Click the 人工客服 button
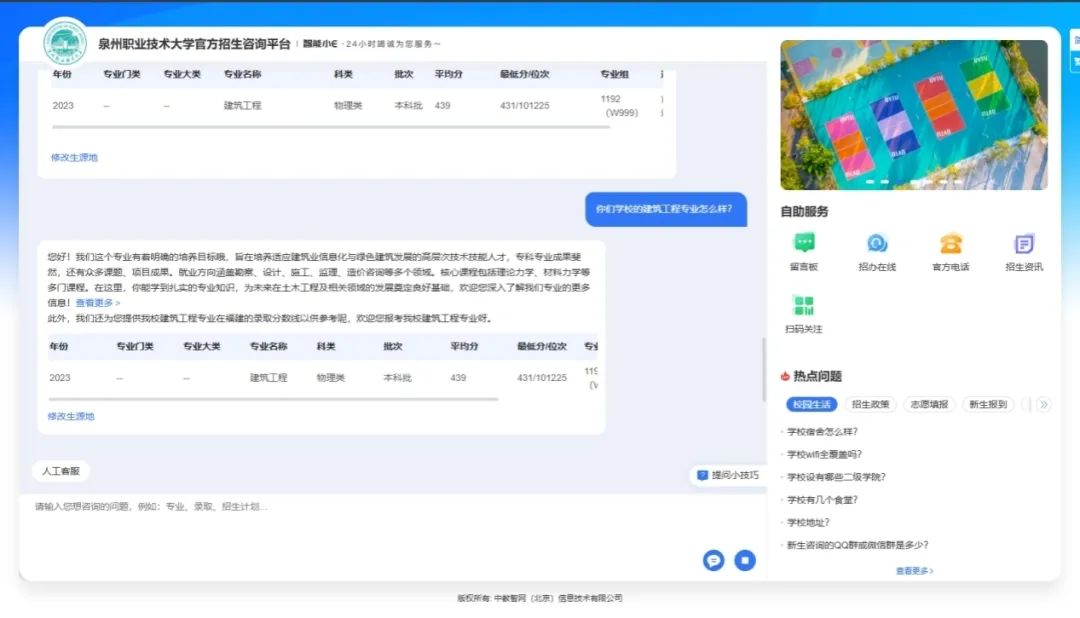The height and width of the screenshot is (618, 1080). pos(61,470)
